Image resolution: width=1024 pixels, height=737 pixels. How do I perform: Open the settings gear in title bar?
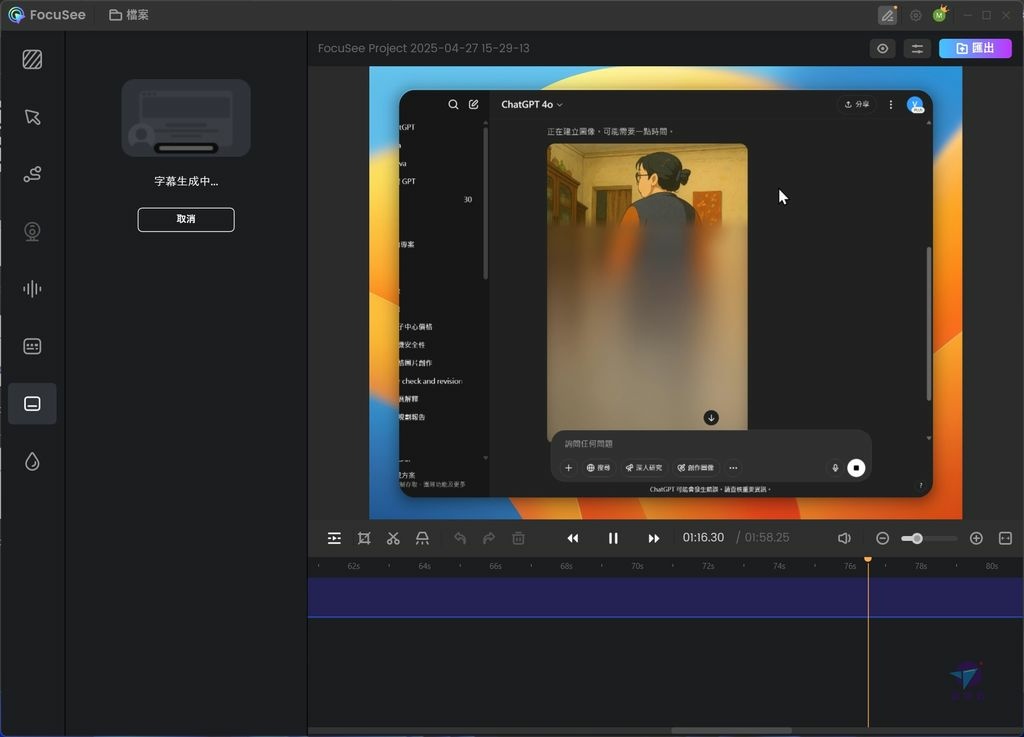916,15
